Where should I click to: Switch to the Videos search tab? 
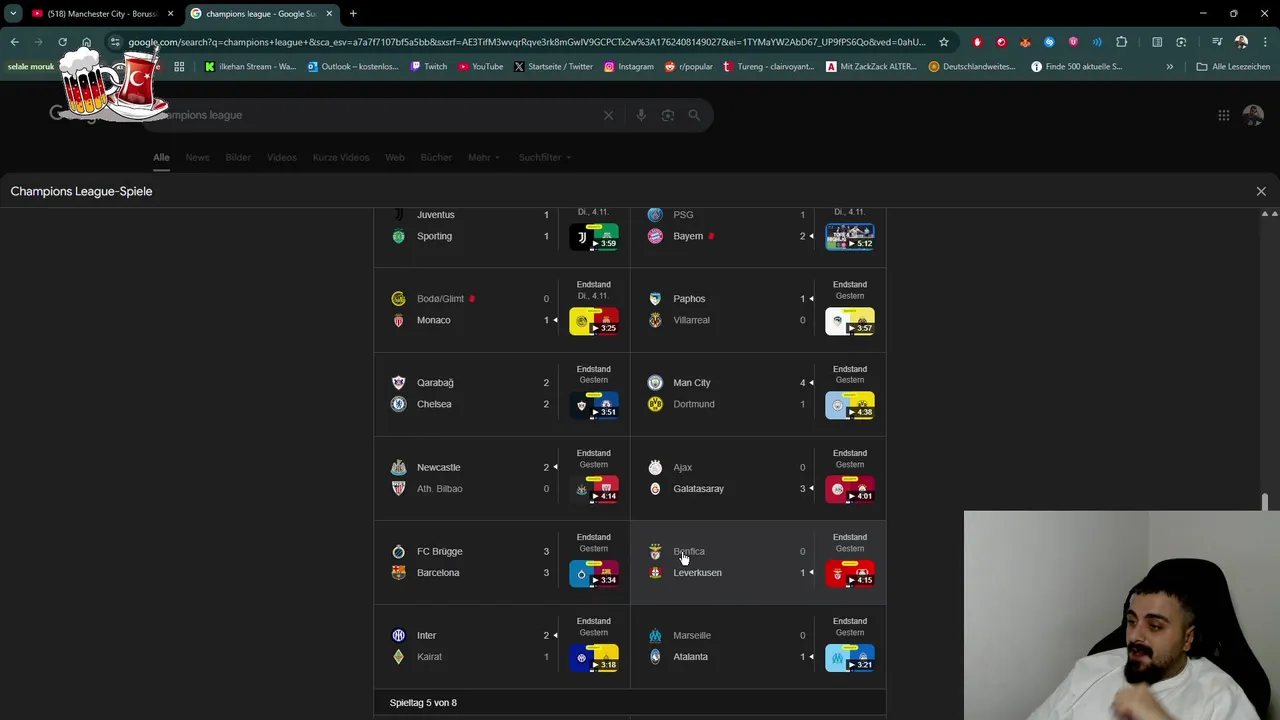(x=282, y=157)
